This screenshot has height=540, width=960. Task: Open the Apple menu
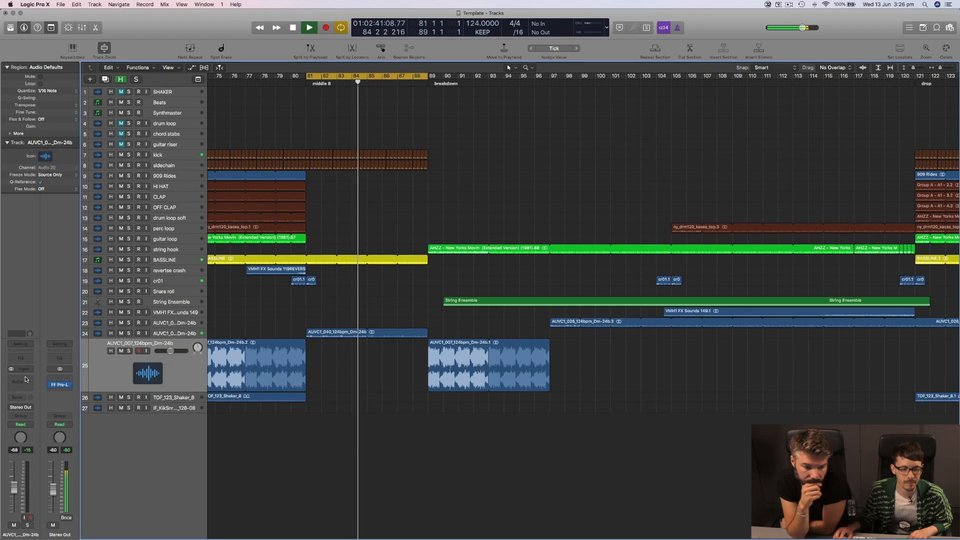pyautogui.click(x=10, y=4)
